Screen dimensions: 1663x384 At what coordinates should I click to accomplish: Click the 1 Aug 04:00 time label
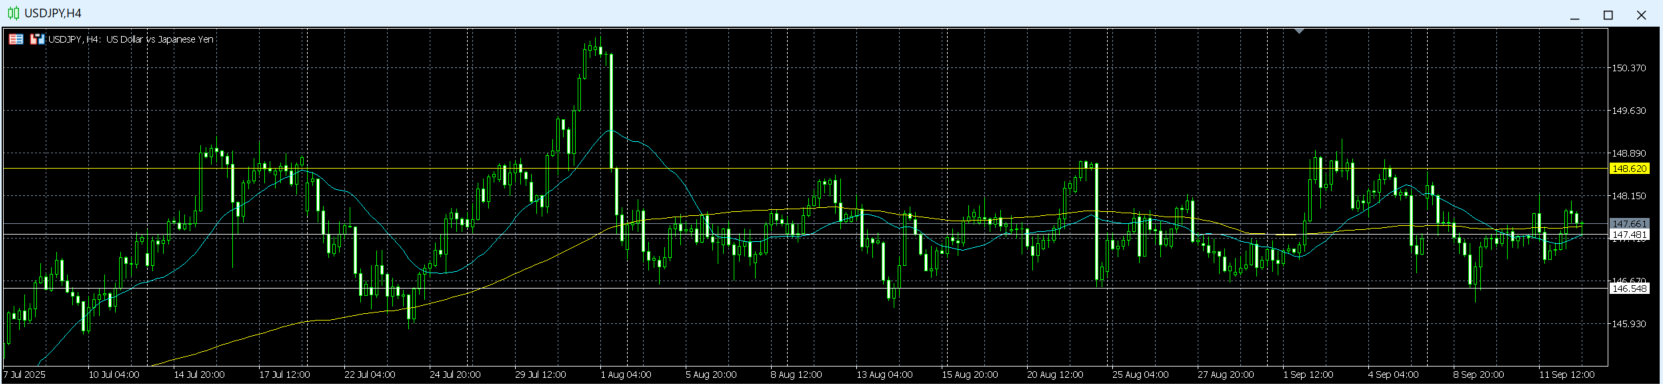pyautogui.click(x=627, y=375)
